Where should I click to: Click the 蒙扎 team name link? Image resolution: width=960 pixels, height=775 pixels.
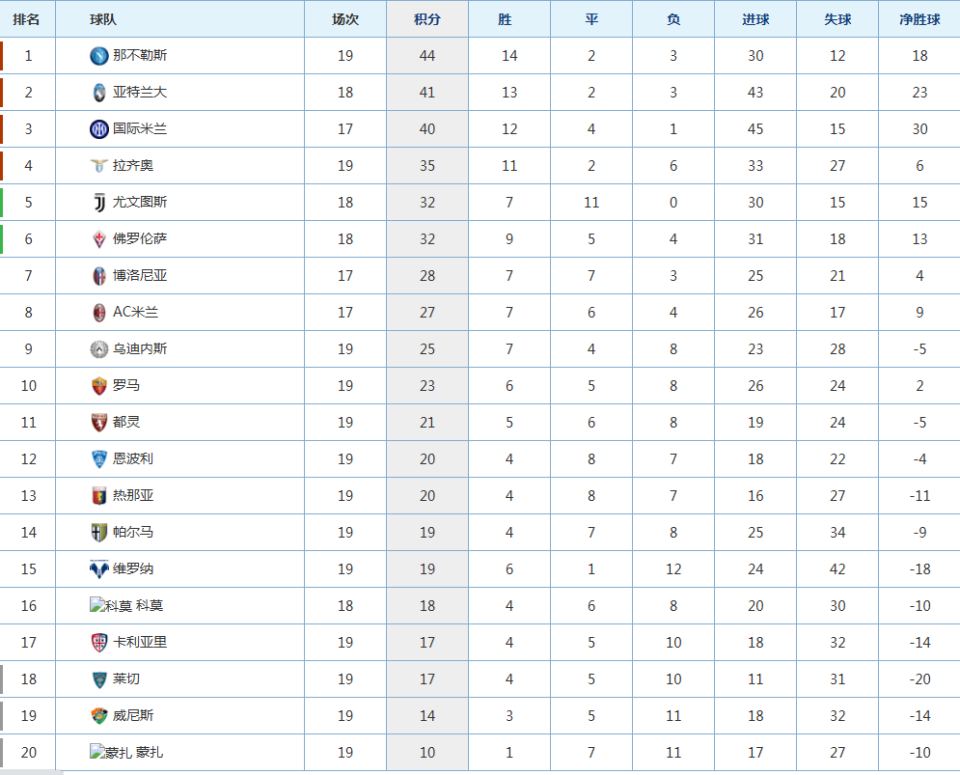coord(150,753)
